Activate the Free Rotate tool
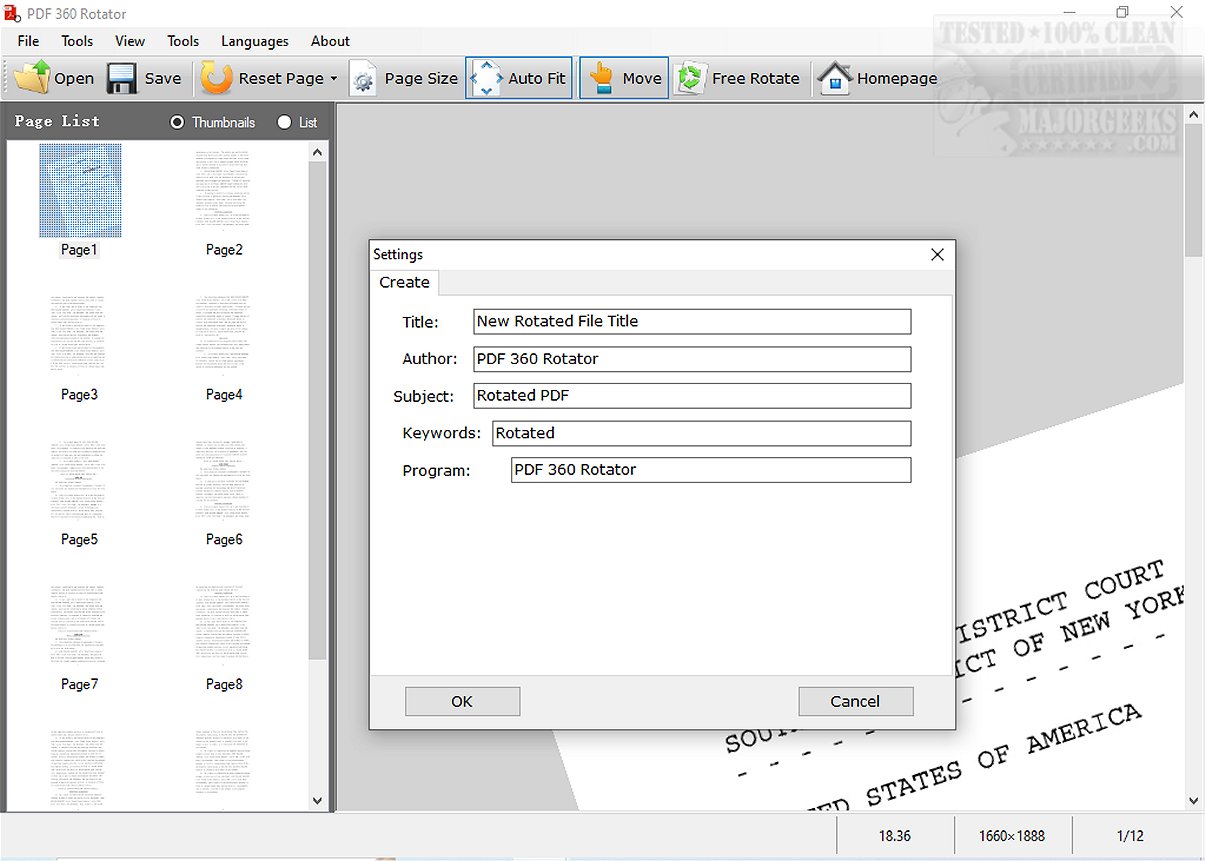This screenshot has height=861, width=1205. click(737, 78)
